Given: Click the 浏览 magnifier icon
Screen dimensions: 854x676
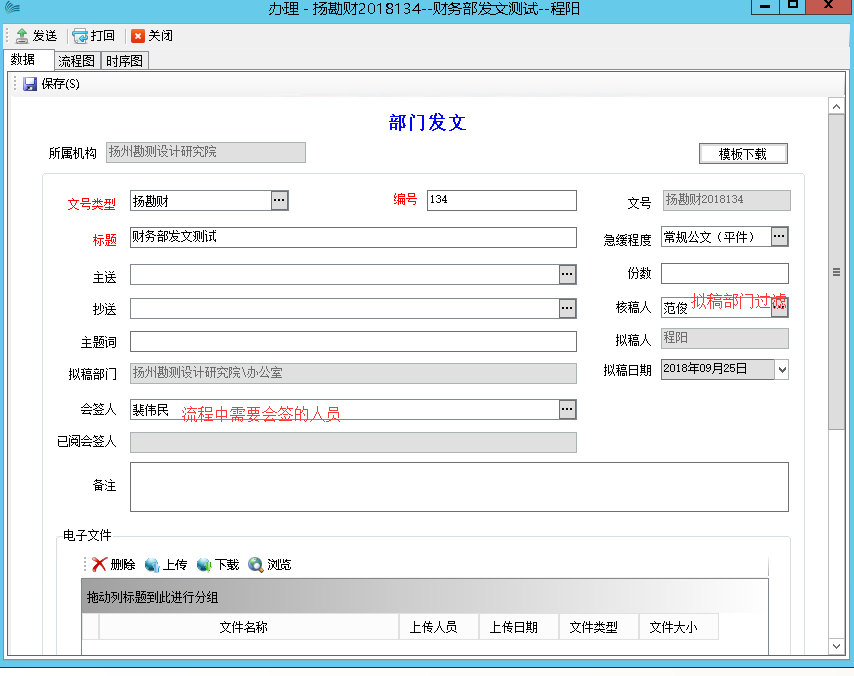Looking at the screenshot, I should tap(255, 564).
